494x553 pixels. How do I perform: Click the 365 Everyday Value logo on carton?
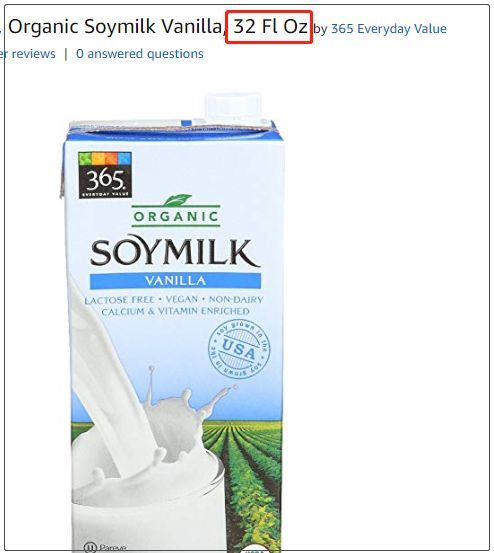(x=105, y=175)
